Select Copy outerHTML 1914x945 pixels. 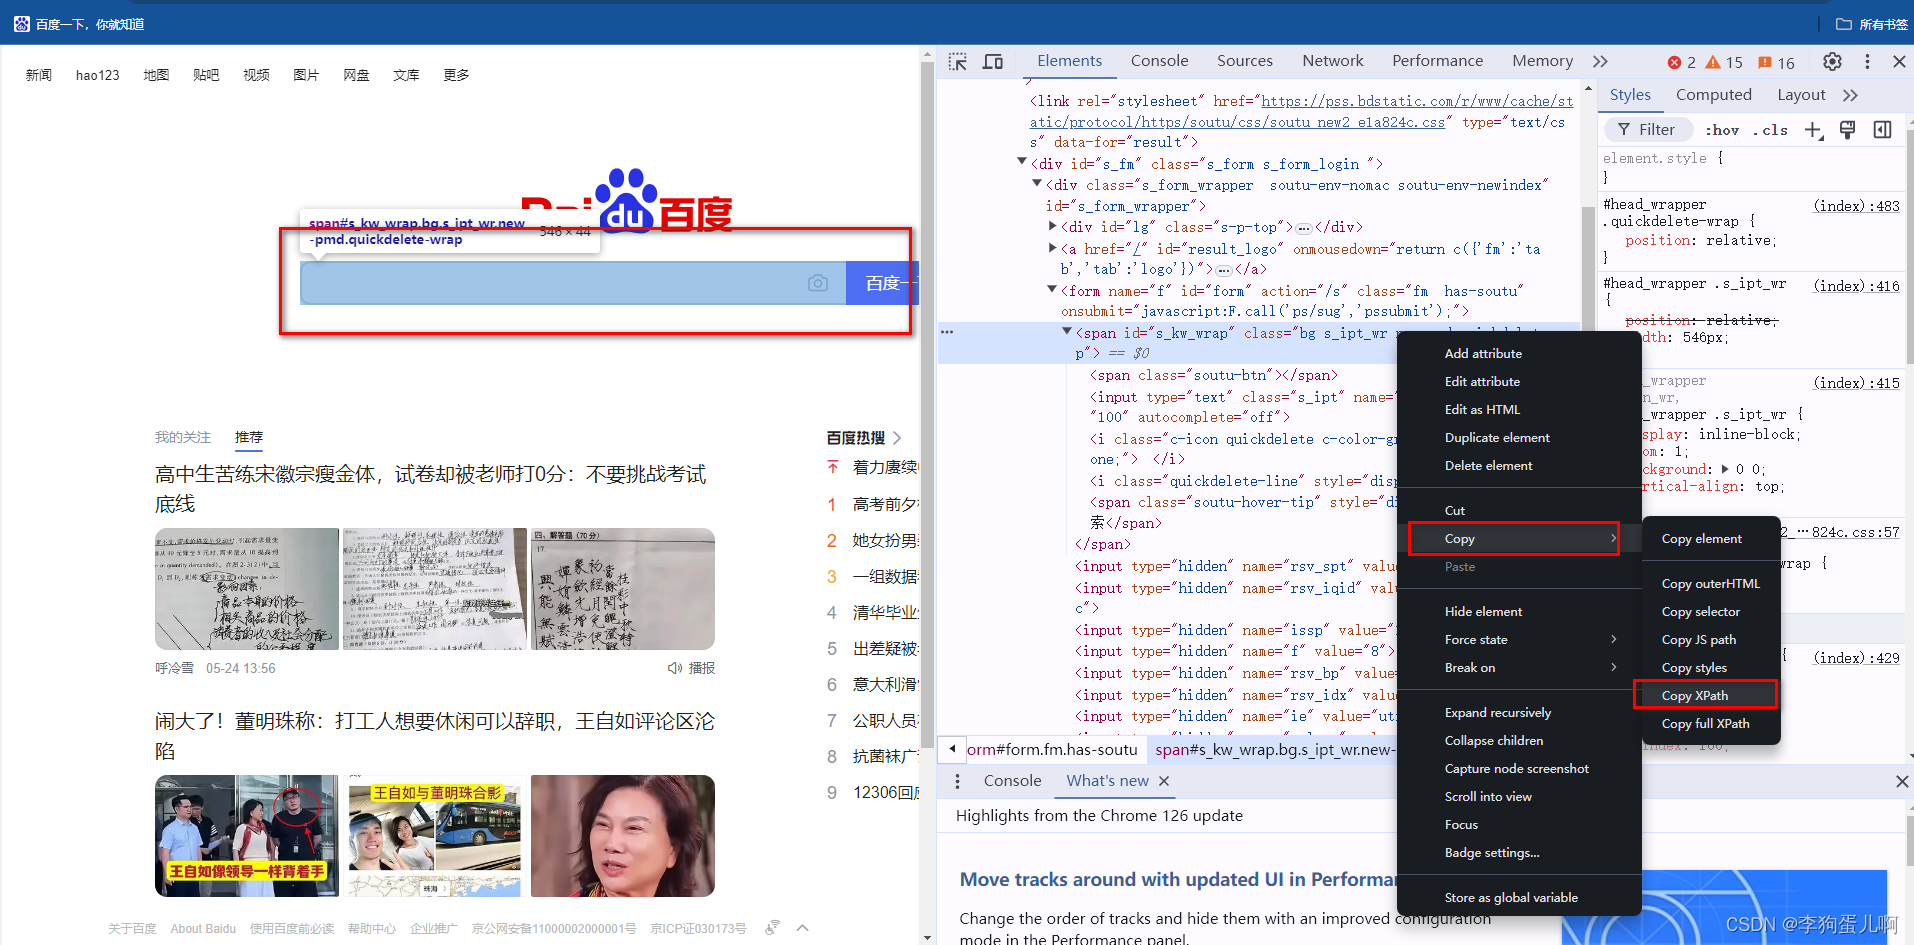coord(1710,583)
